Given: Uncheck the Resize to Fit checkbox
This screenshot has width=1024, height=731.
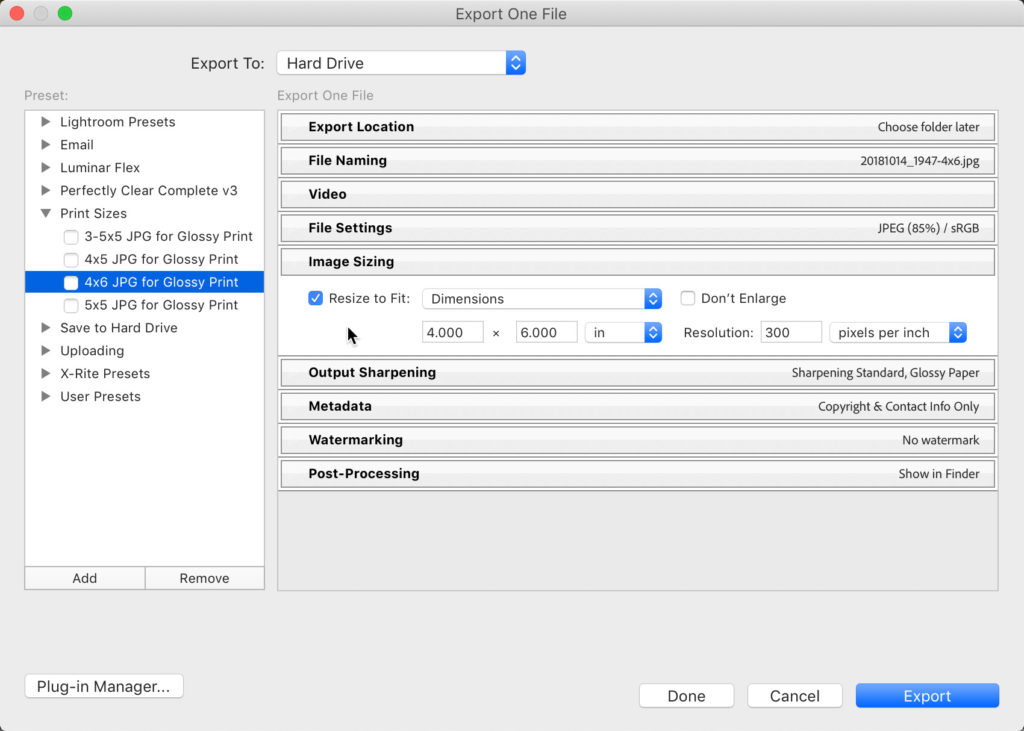Looking at the screenshot, I should 316,299.
